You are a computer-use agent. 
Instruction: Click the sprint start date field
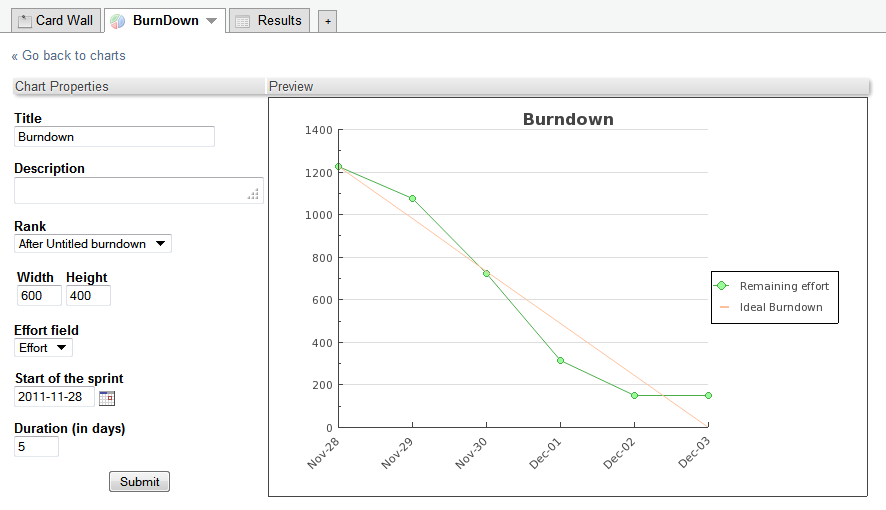click(54, 396)
